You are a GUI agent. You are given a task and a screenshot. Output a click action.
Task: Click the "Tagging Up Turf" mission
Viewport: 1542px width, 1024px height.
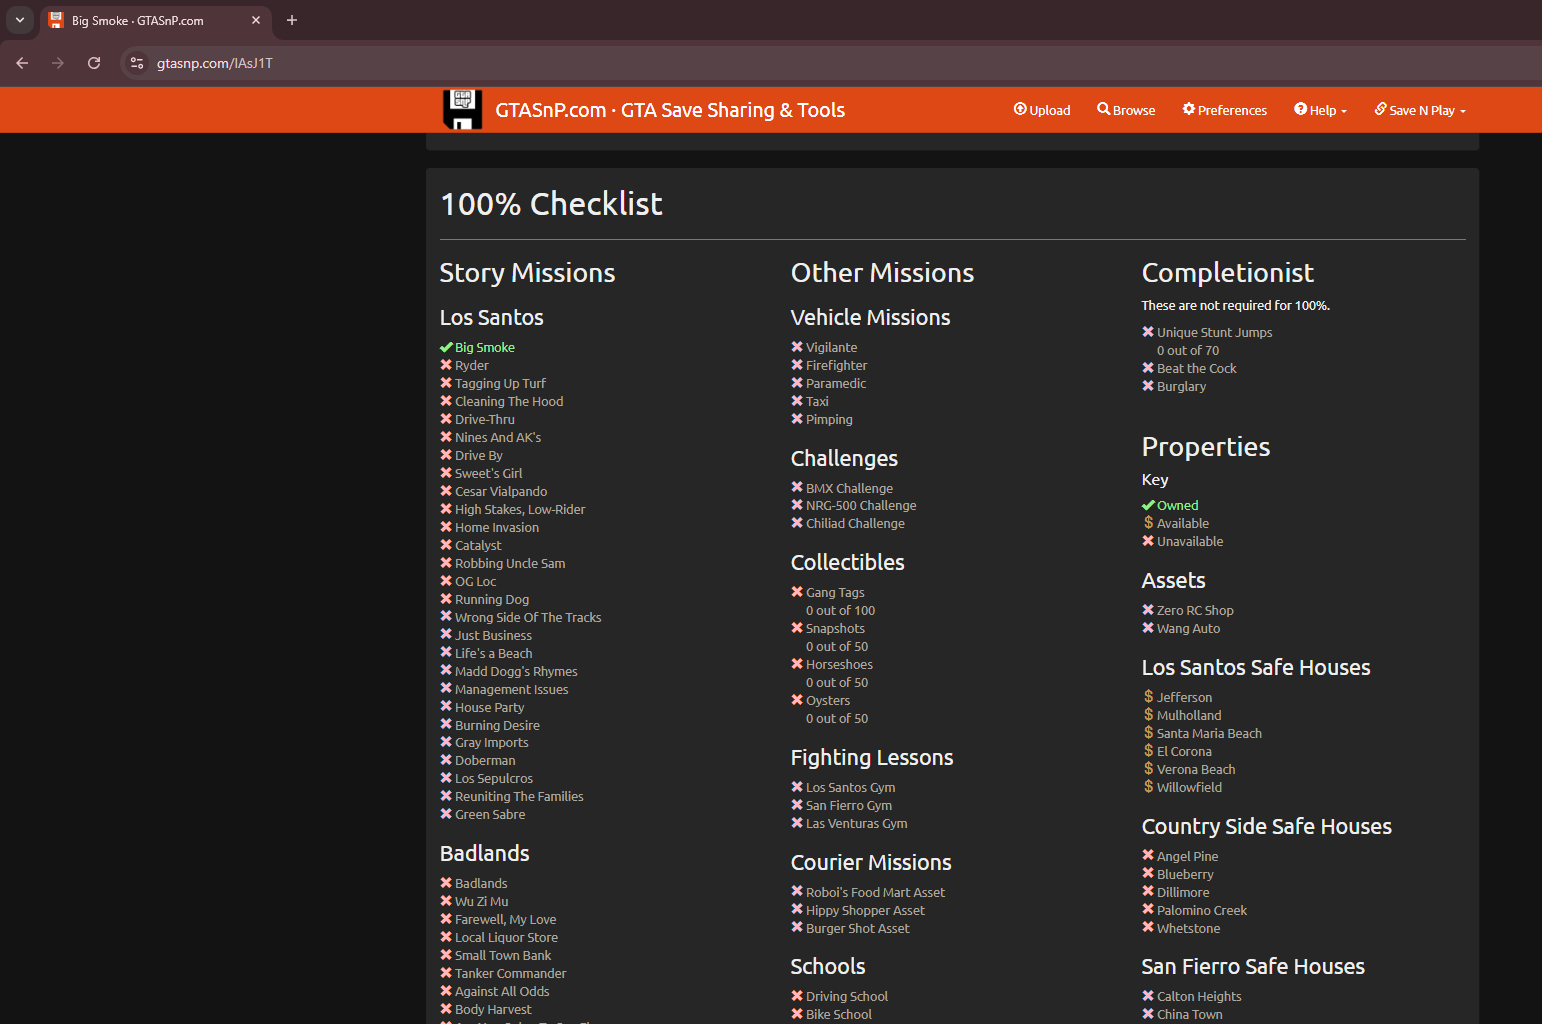500,383
